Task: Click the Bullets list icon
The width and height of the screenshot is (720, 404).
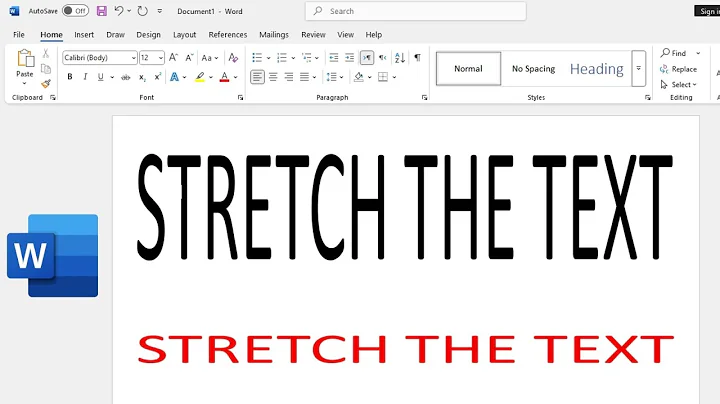Action: click(257, 57)
